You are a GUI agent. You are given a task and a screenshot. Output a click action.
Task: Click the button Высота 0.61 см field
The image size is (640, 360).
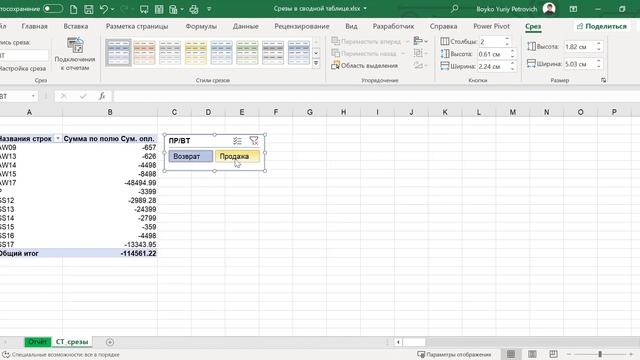click(493, 54)
